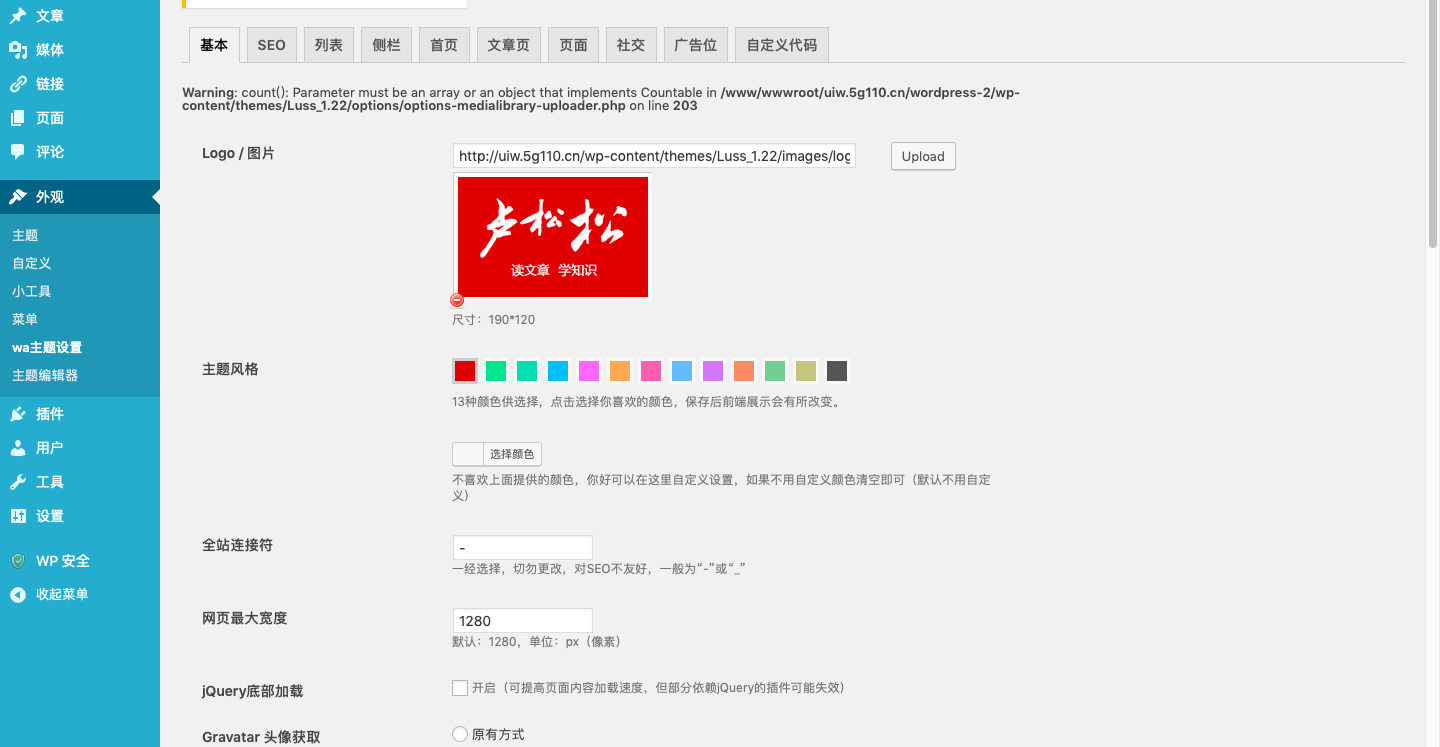This screenshot has width=1440, height=747.
Task: Click the Upload button
Action: [x=922, y=156]
